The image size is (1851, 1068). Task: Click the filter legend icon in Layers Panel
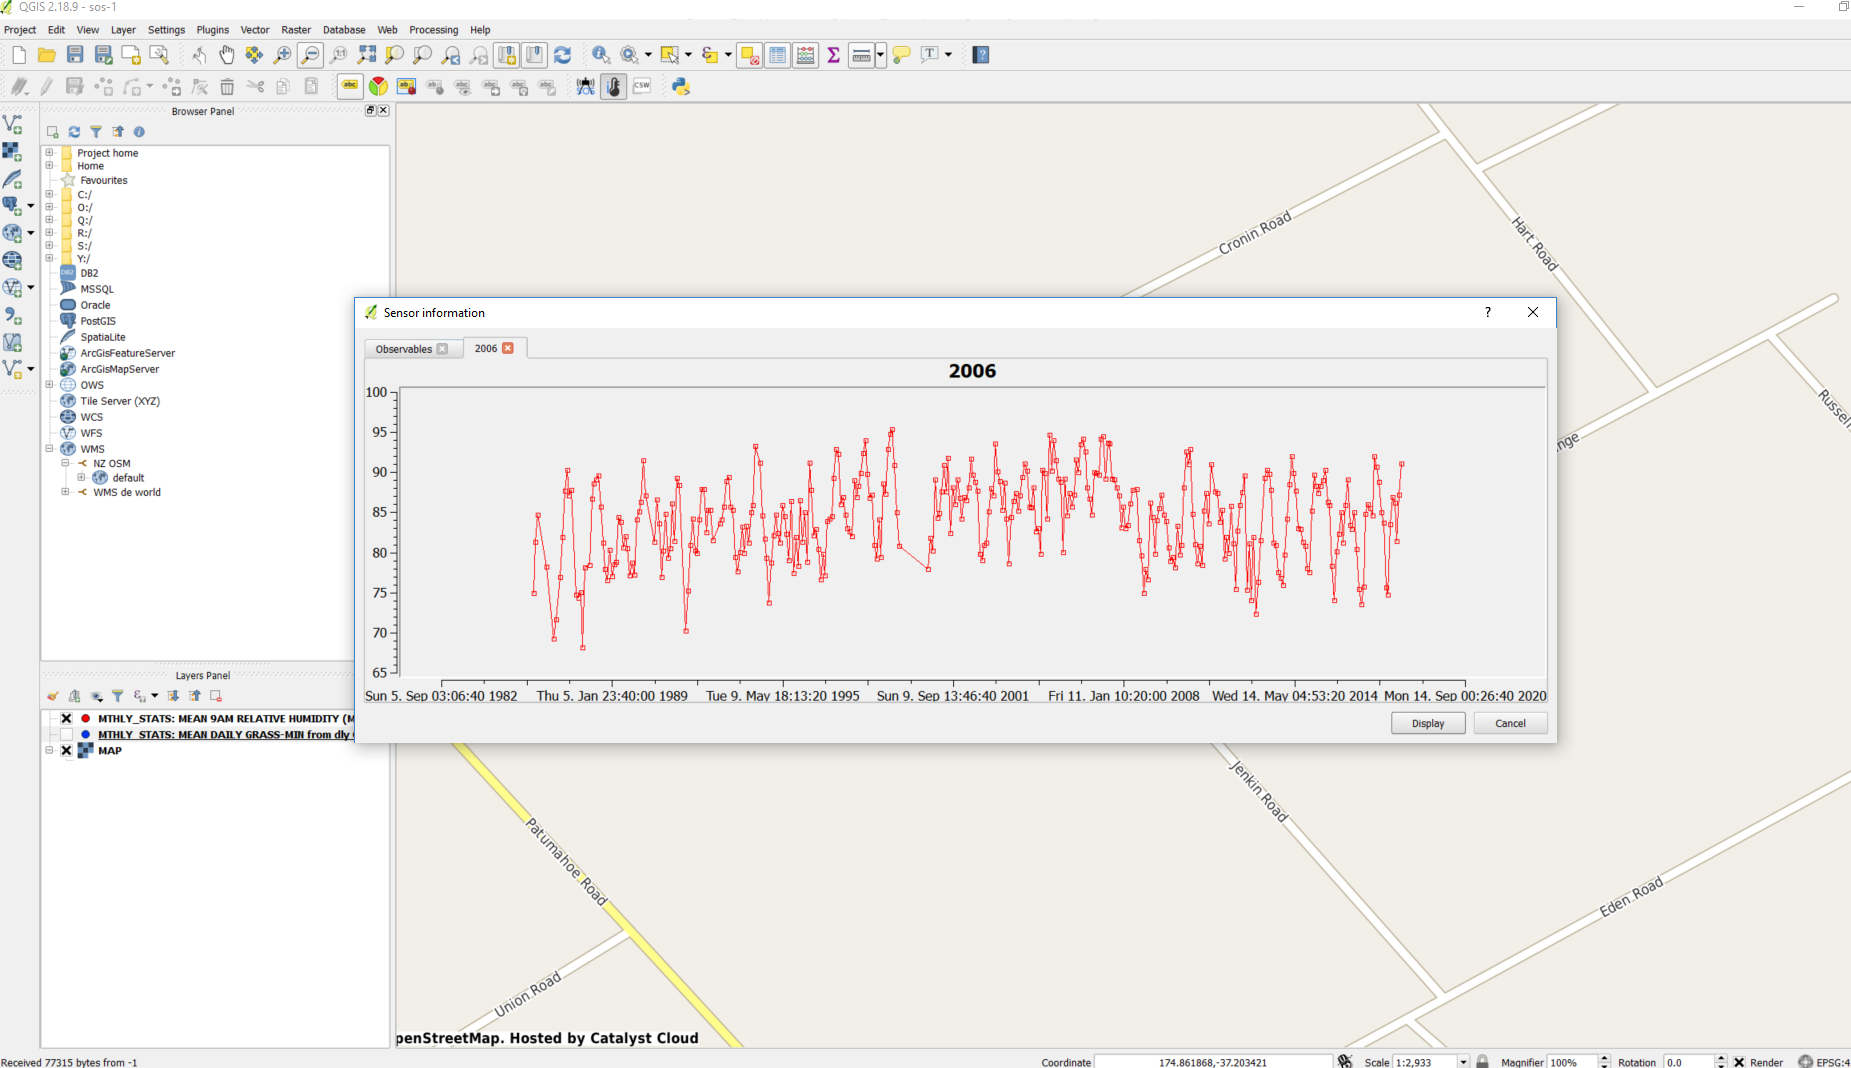(117, 696)
